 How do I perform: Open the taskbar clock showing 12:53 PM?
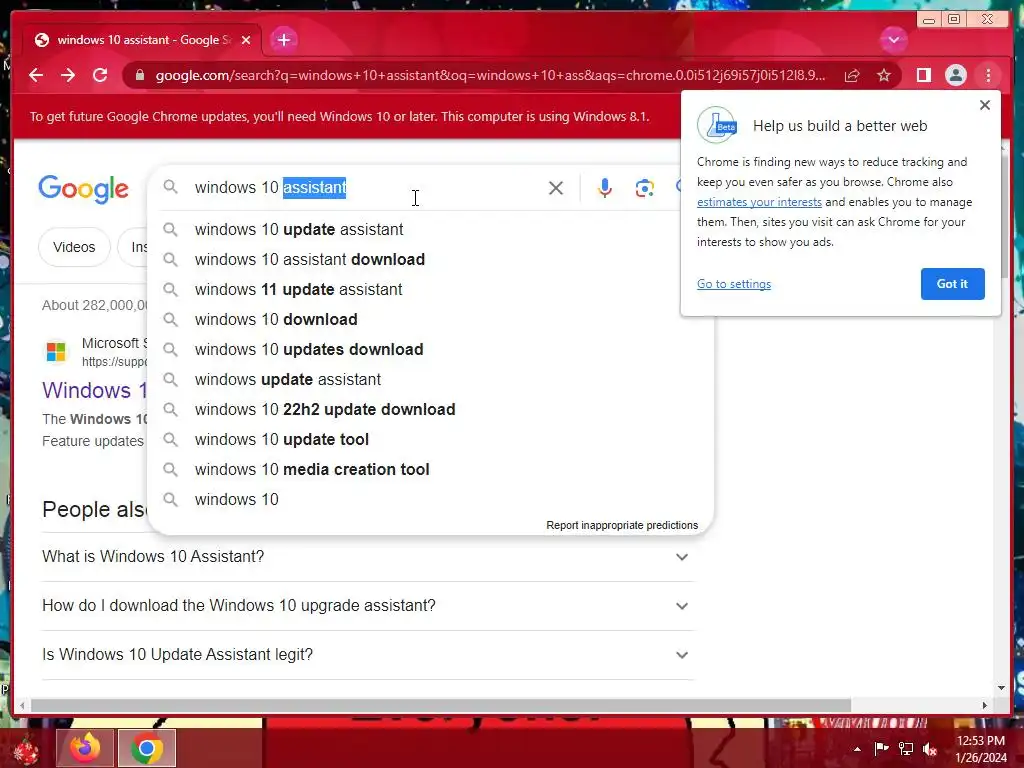981,749
